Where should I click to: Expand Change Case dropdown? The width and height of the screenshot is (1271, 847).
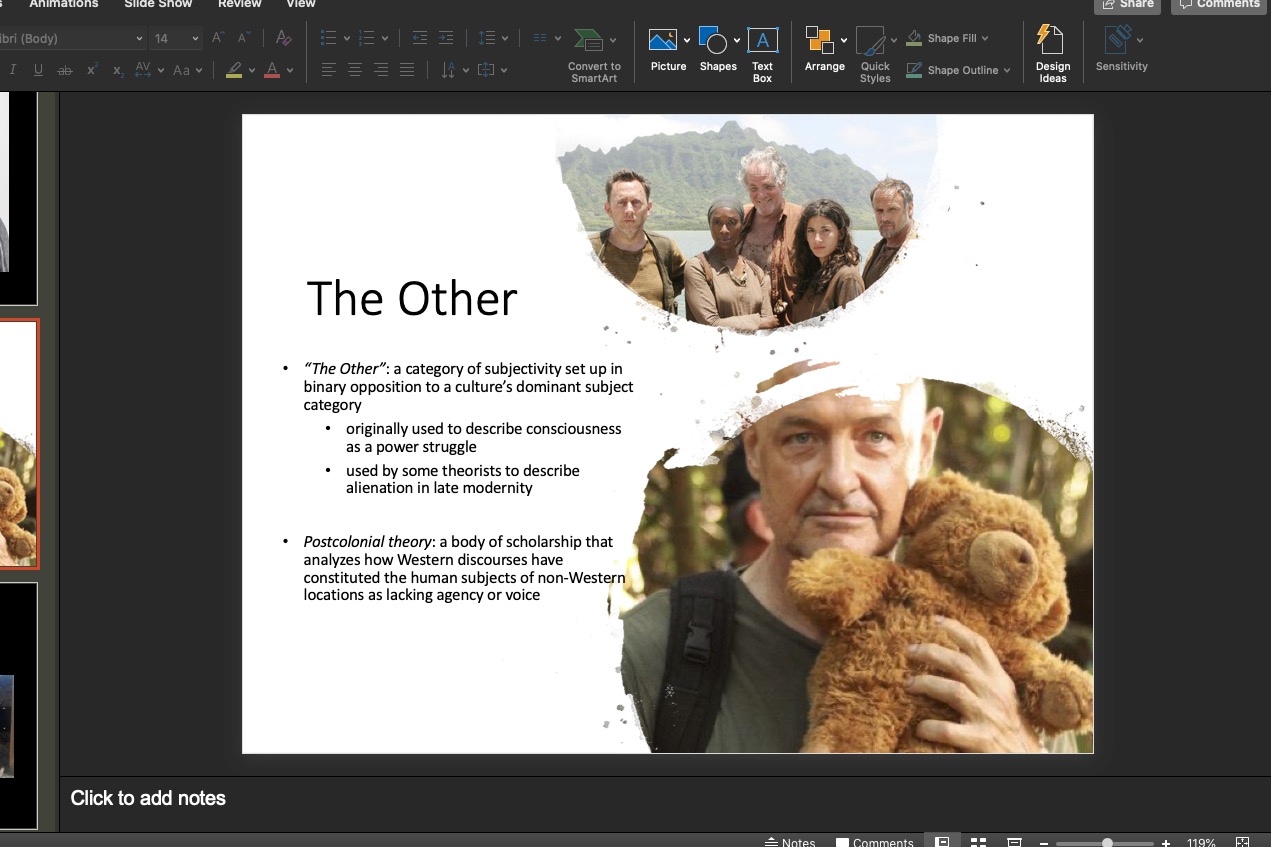(x=199, y=70)
